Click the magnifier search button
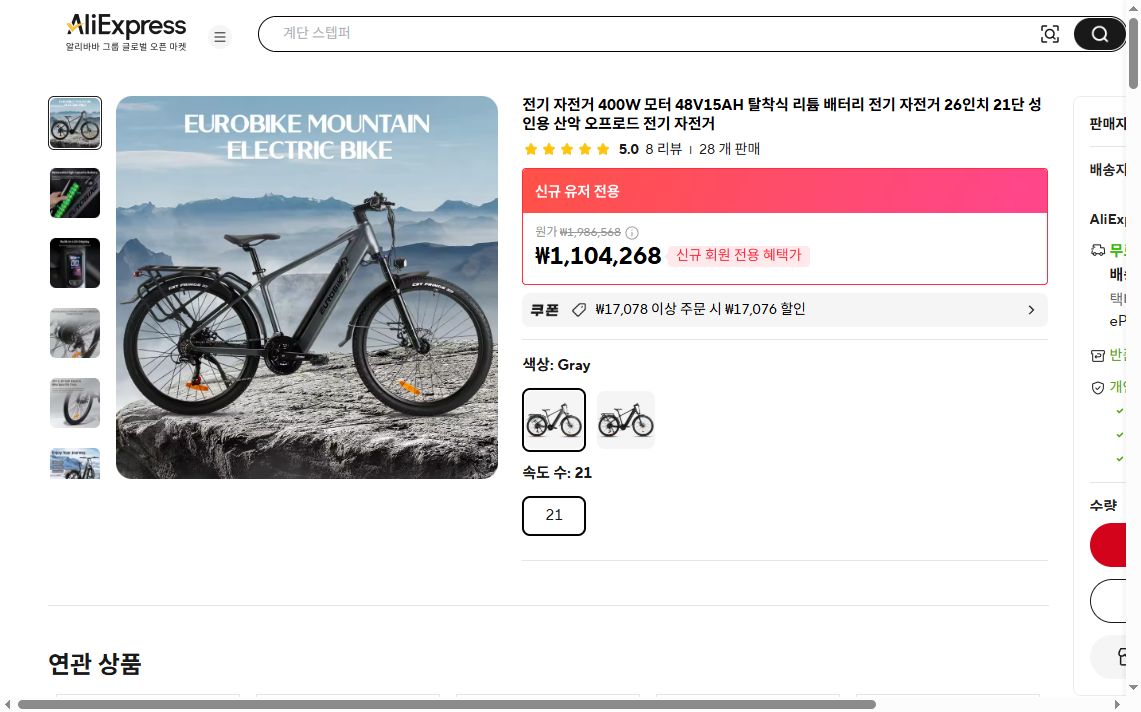1141x712 pixels. click(x=1099, y=33)
